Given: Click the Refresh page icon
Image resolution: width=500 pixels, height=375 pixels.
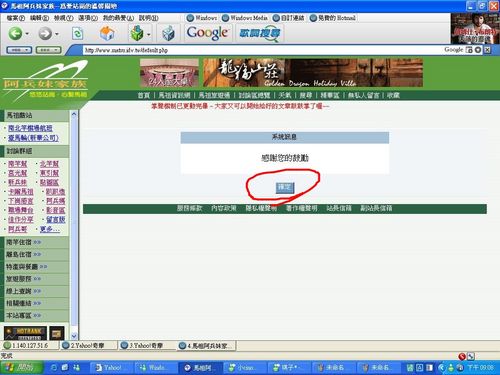Looking at the screenshot, I should pos(77,34).
